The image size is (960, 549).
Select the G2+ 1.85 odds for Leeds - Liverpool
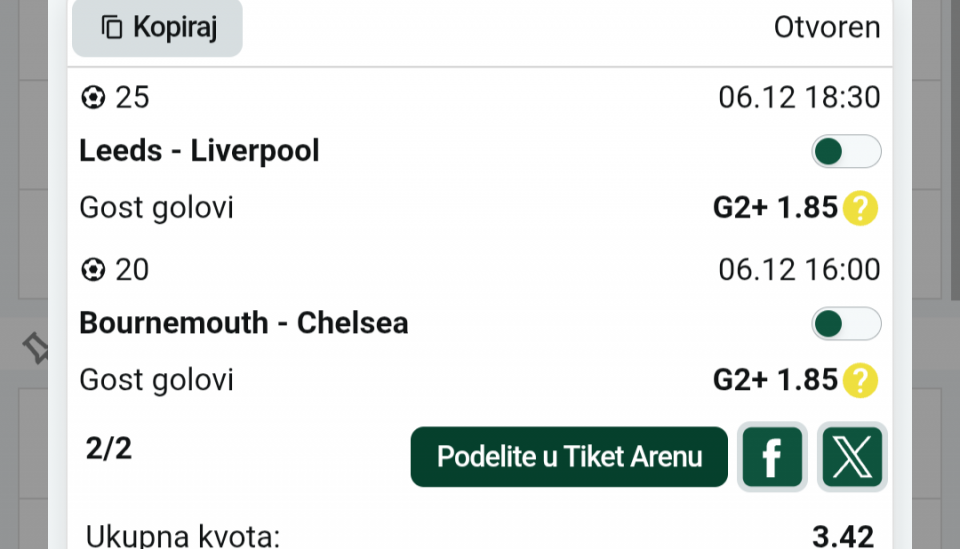click(x=774, y=208)
